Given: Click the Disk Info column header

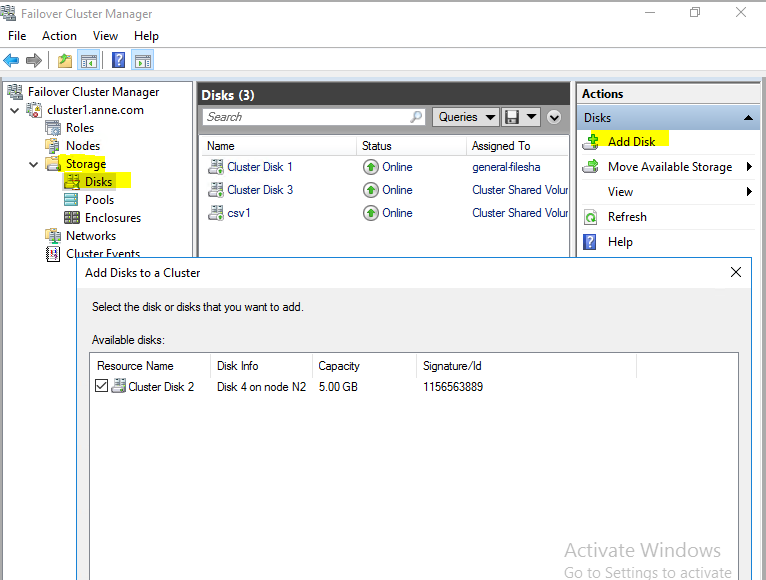Looking at the screenshot, I should [261, 366].
